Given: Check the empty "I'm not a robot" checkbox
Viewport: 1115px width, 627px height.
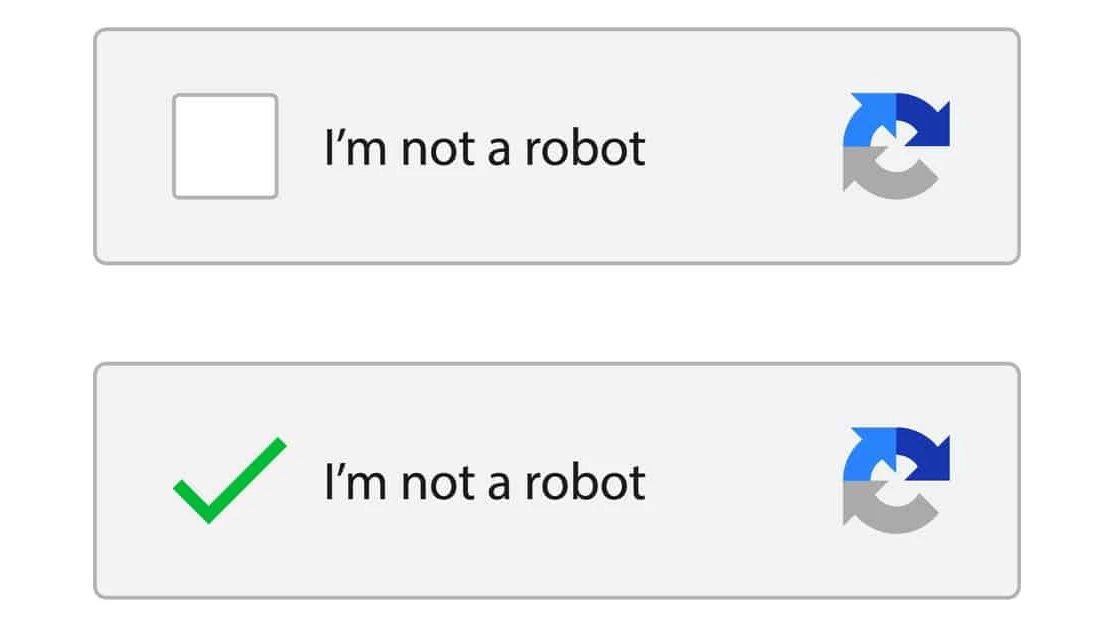Looking at the screenshot, I should [225, 146].
